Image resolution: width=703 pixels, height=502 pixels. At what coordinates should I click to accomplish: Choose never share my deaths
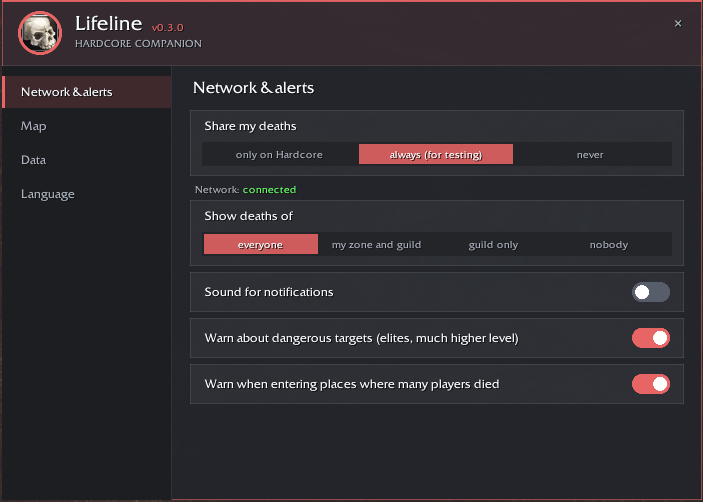point(590,155)
